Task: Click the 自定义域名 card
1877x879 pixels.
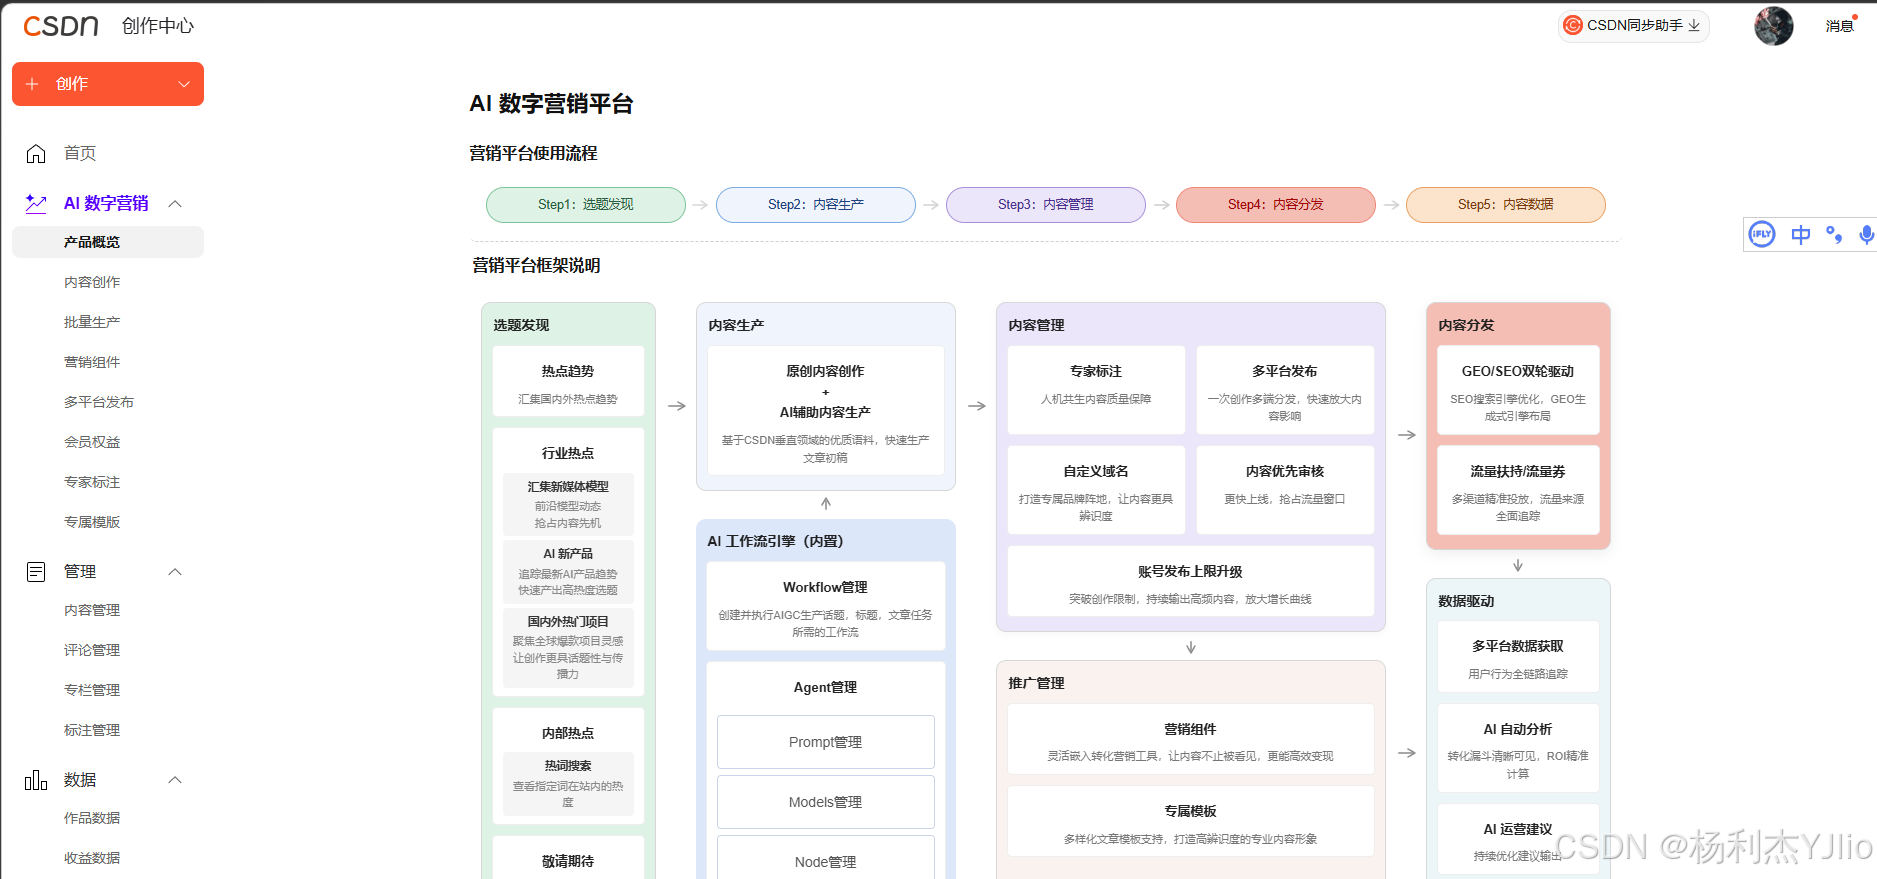Action: pos(1096,490)
